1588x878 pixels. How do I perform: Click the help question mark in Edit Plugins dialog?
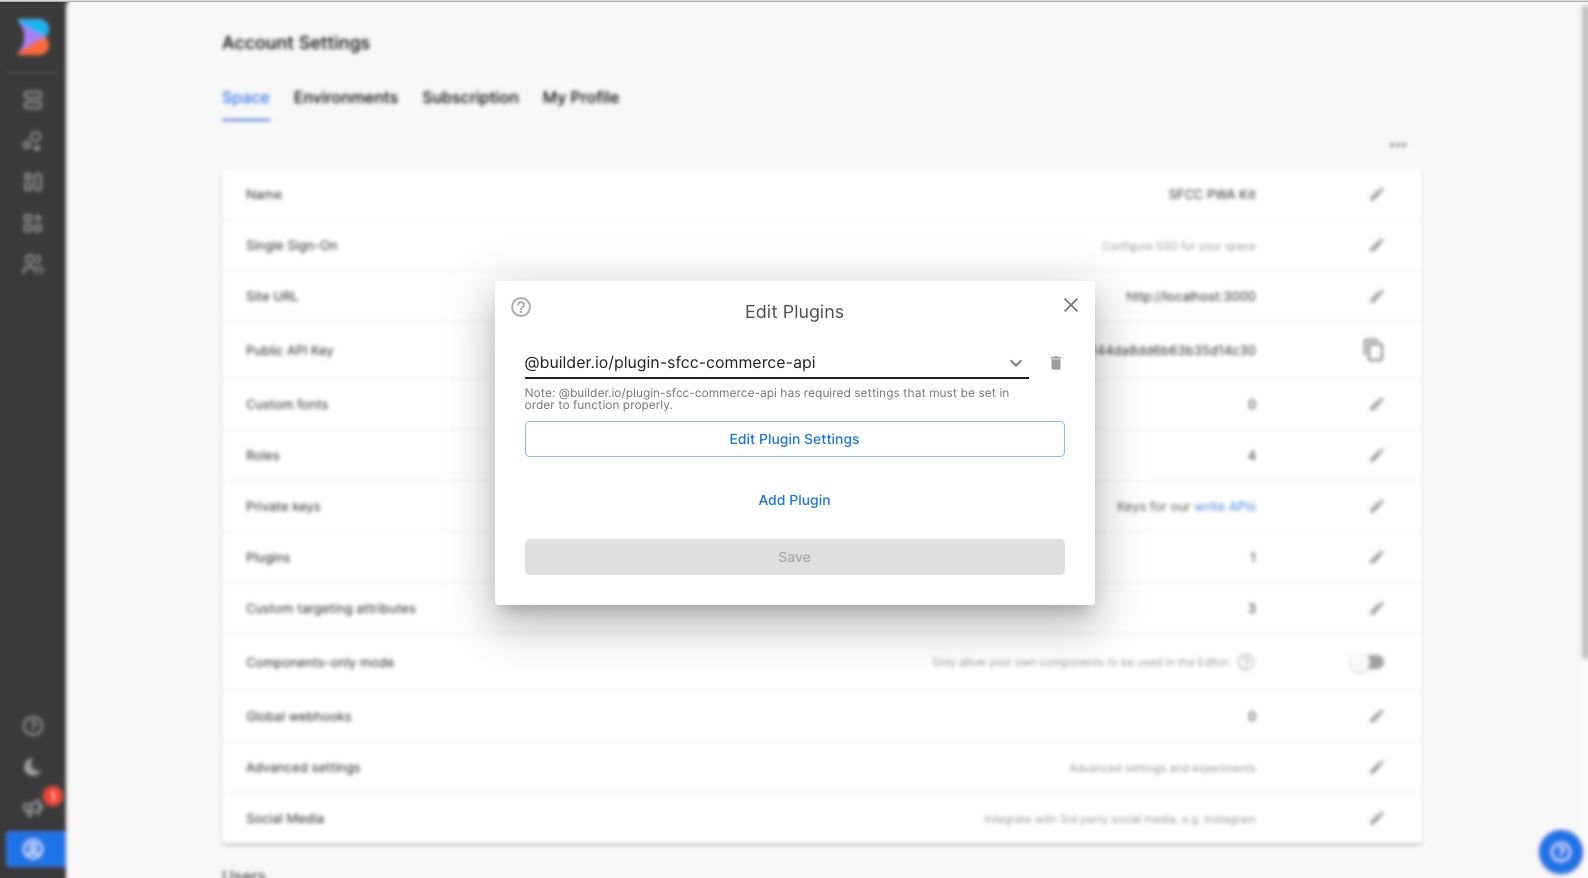(521, 307)
